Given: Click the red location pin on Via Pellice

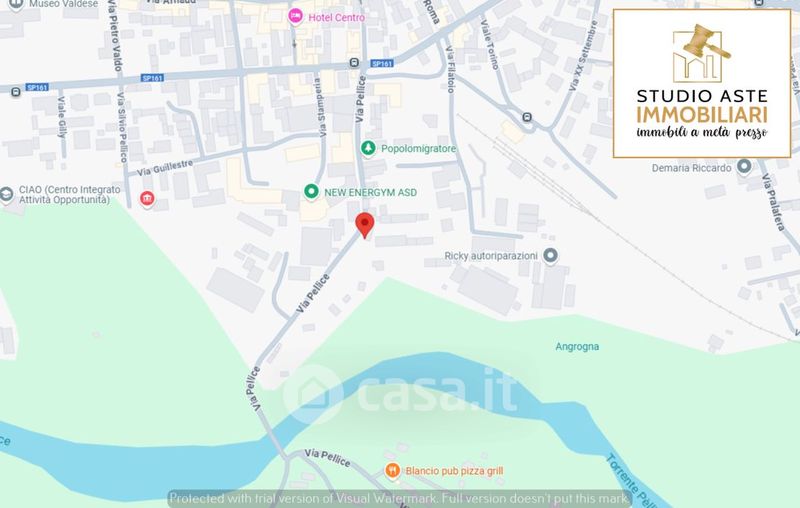Looking at the screenshot, I should 364,225.
